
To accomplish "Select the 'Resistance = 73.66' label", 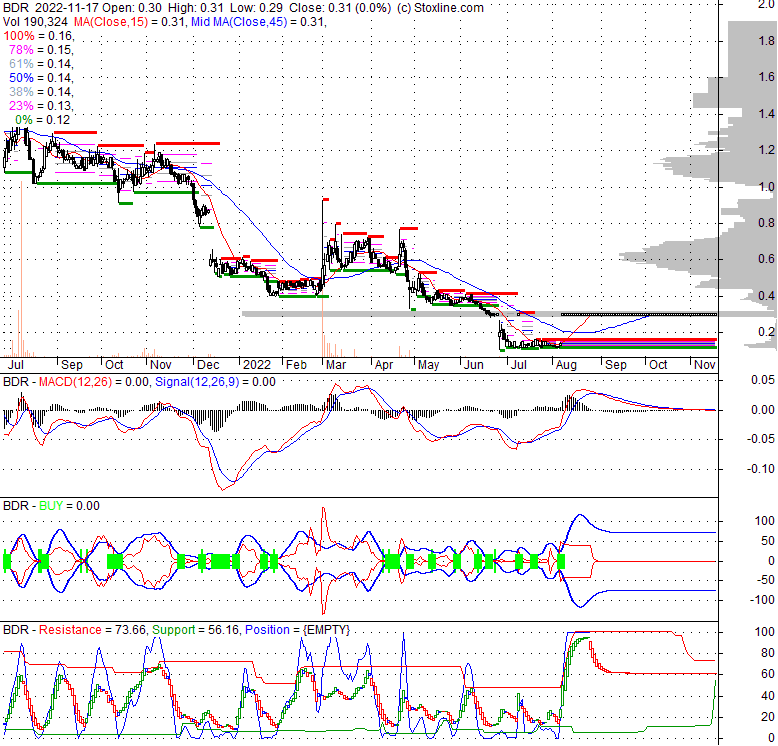I will 93,630.
